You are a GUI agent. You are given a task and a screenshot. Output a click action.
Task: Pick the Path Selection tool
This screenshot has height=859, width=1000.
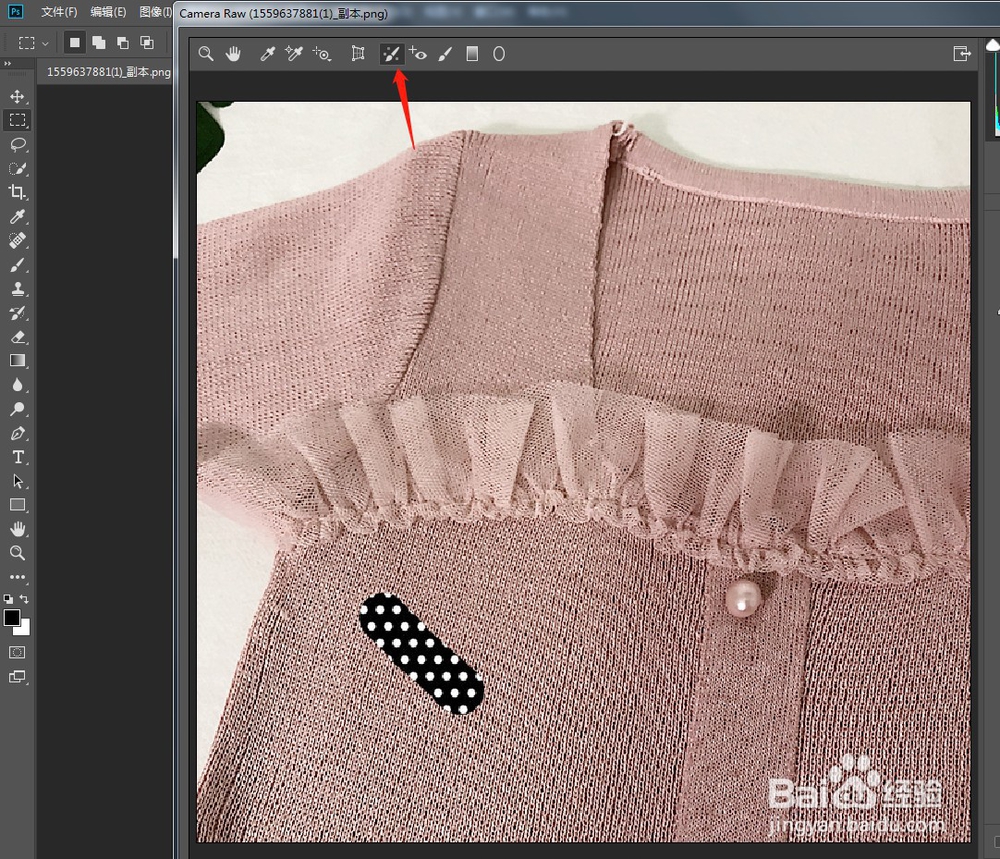pos(17,481)
